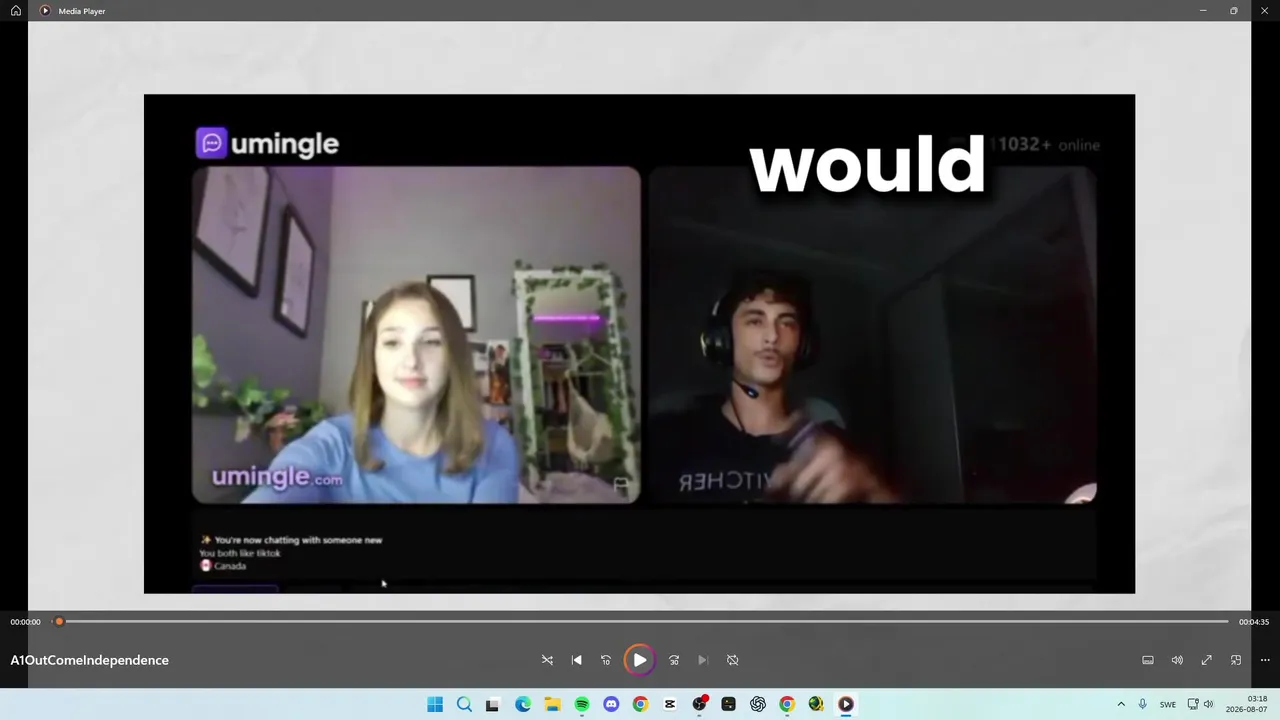Viewport: 1280px width, 720px height.
Task: Open ChatGPT from the taskbar
Action: 758,704
